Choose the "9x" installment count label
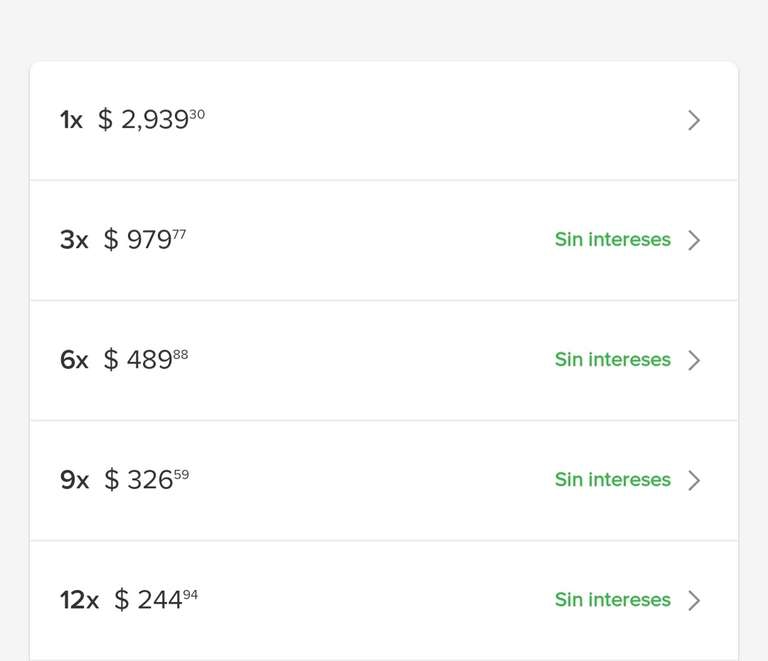The height and width of the screenshot is (661, 768). [x=74, y=481]
